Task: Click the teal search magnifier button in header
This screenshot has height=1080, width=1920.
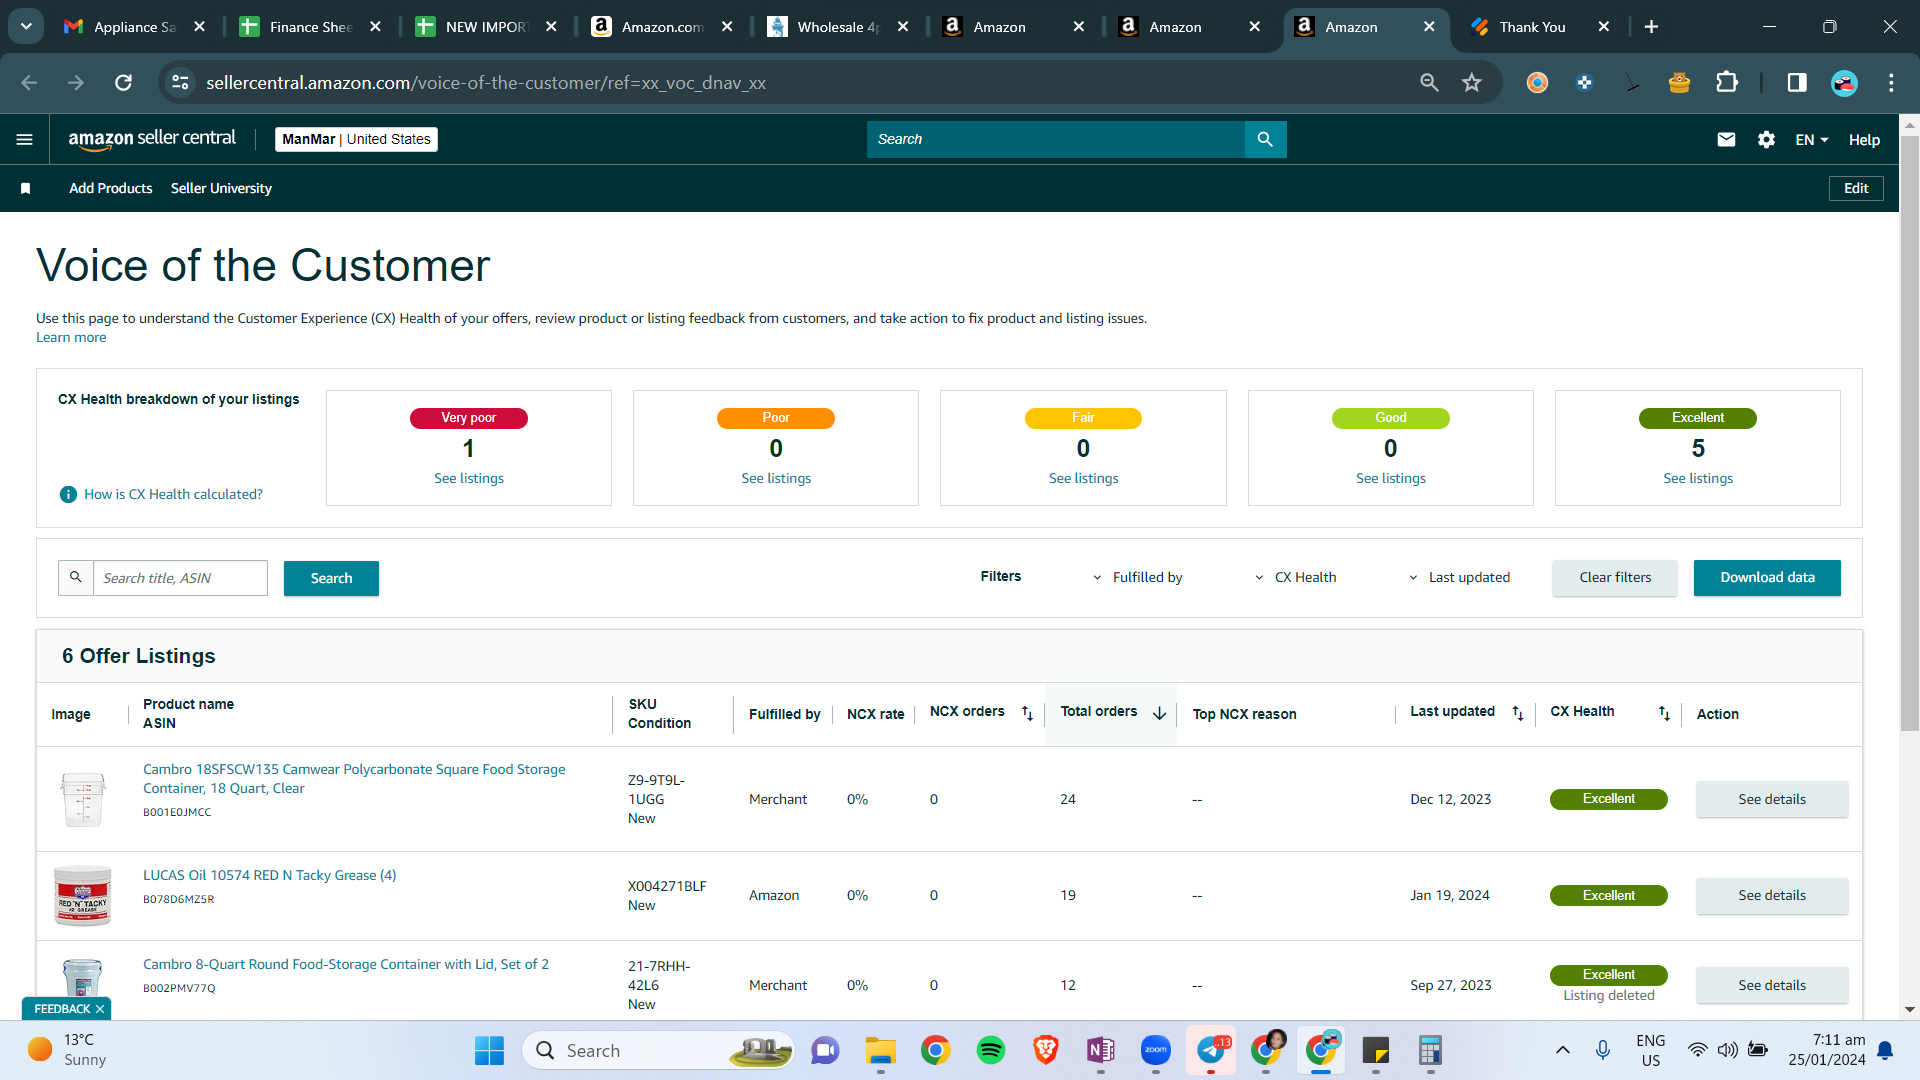Action: [x=1265, y=139]
